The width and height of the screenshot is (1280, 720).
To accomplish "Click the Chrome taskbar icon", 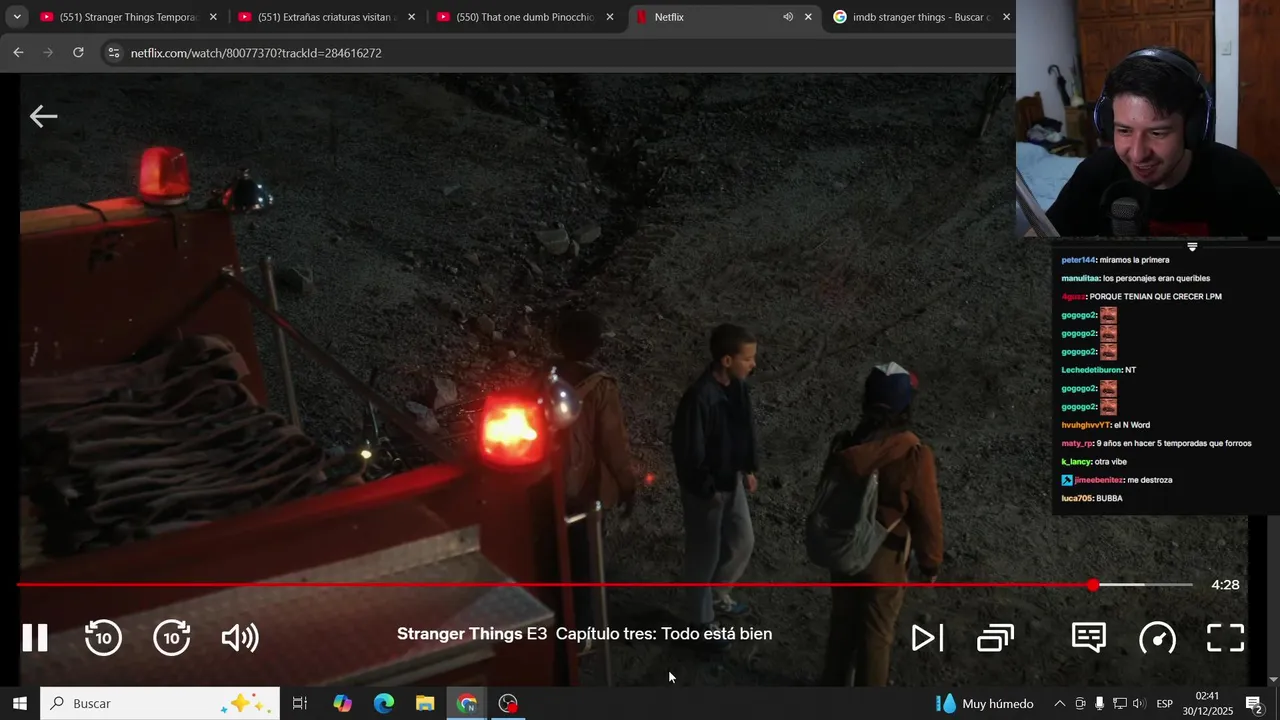I will pos(467,703).
